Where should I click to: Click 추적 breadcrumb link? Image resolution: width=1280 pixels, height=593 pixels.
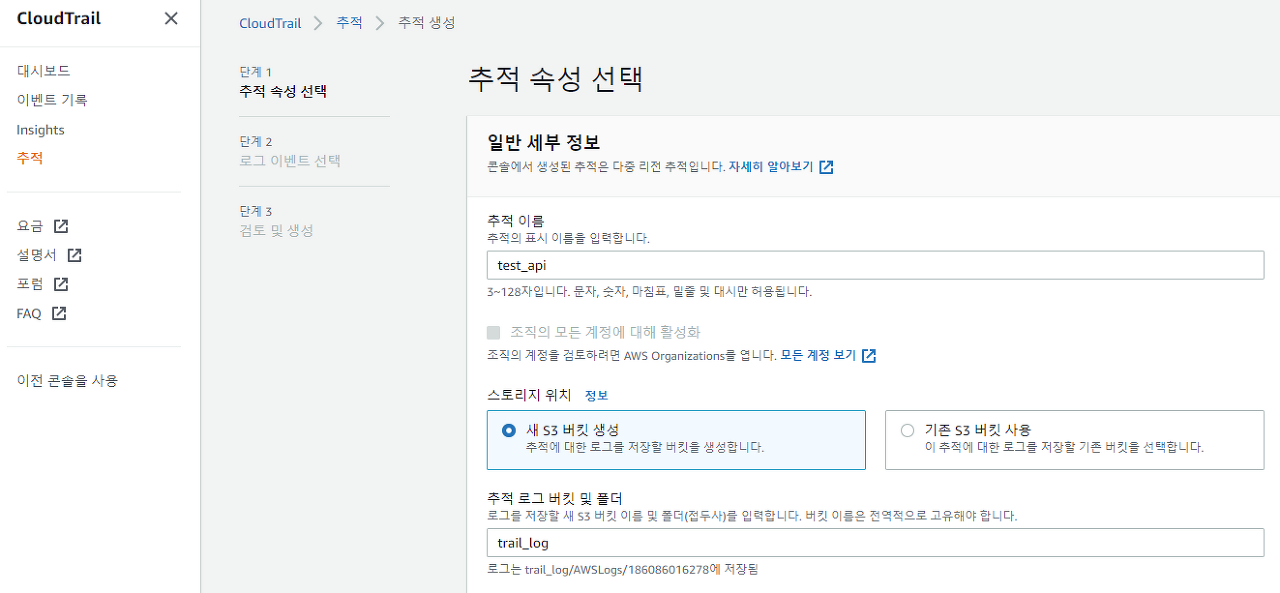pyautogui.click(x=350, y=22)
